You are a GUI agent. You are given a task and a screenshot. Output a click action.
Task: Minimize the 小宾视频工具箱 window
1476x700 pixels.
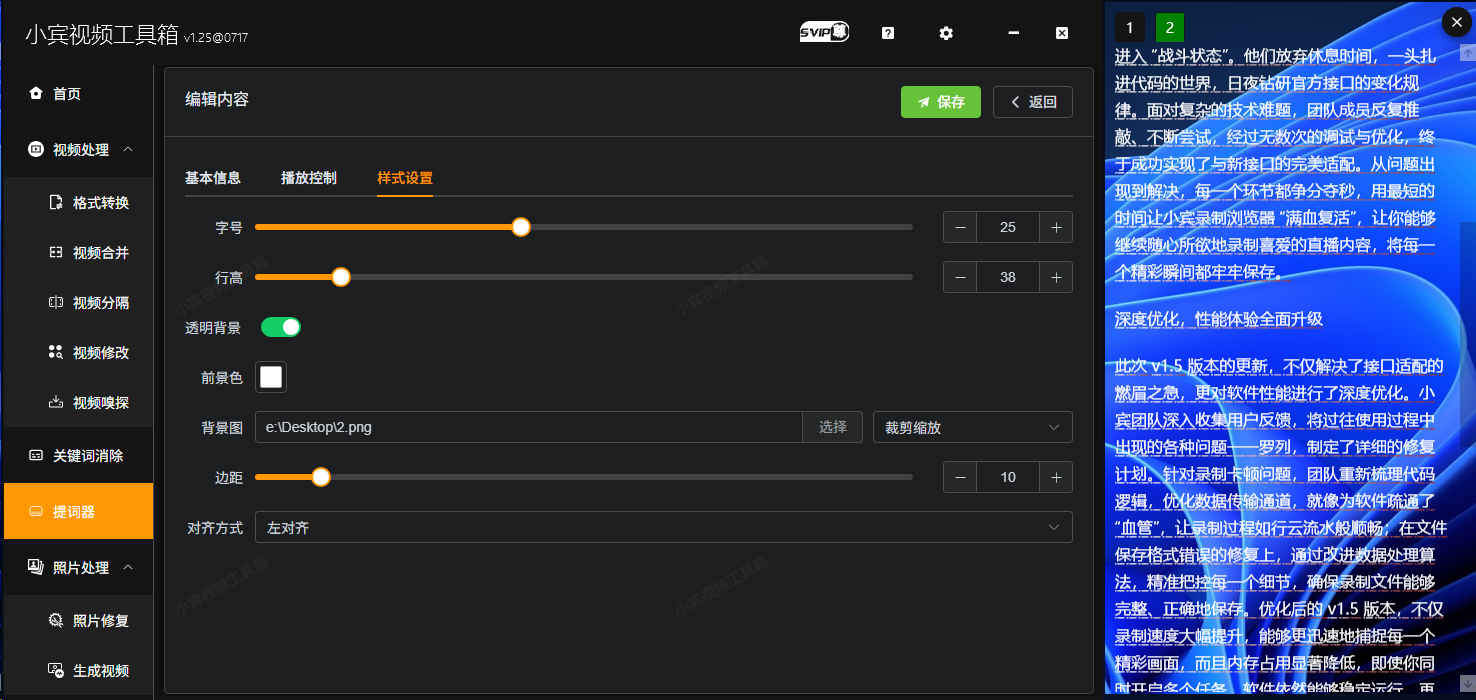1014,33
